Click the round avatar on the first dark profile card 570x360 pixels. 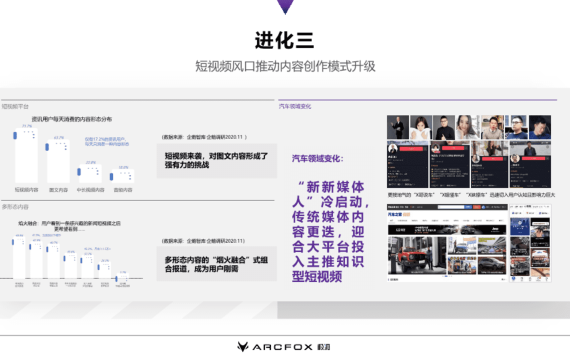(393, 149)
